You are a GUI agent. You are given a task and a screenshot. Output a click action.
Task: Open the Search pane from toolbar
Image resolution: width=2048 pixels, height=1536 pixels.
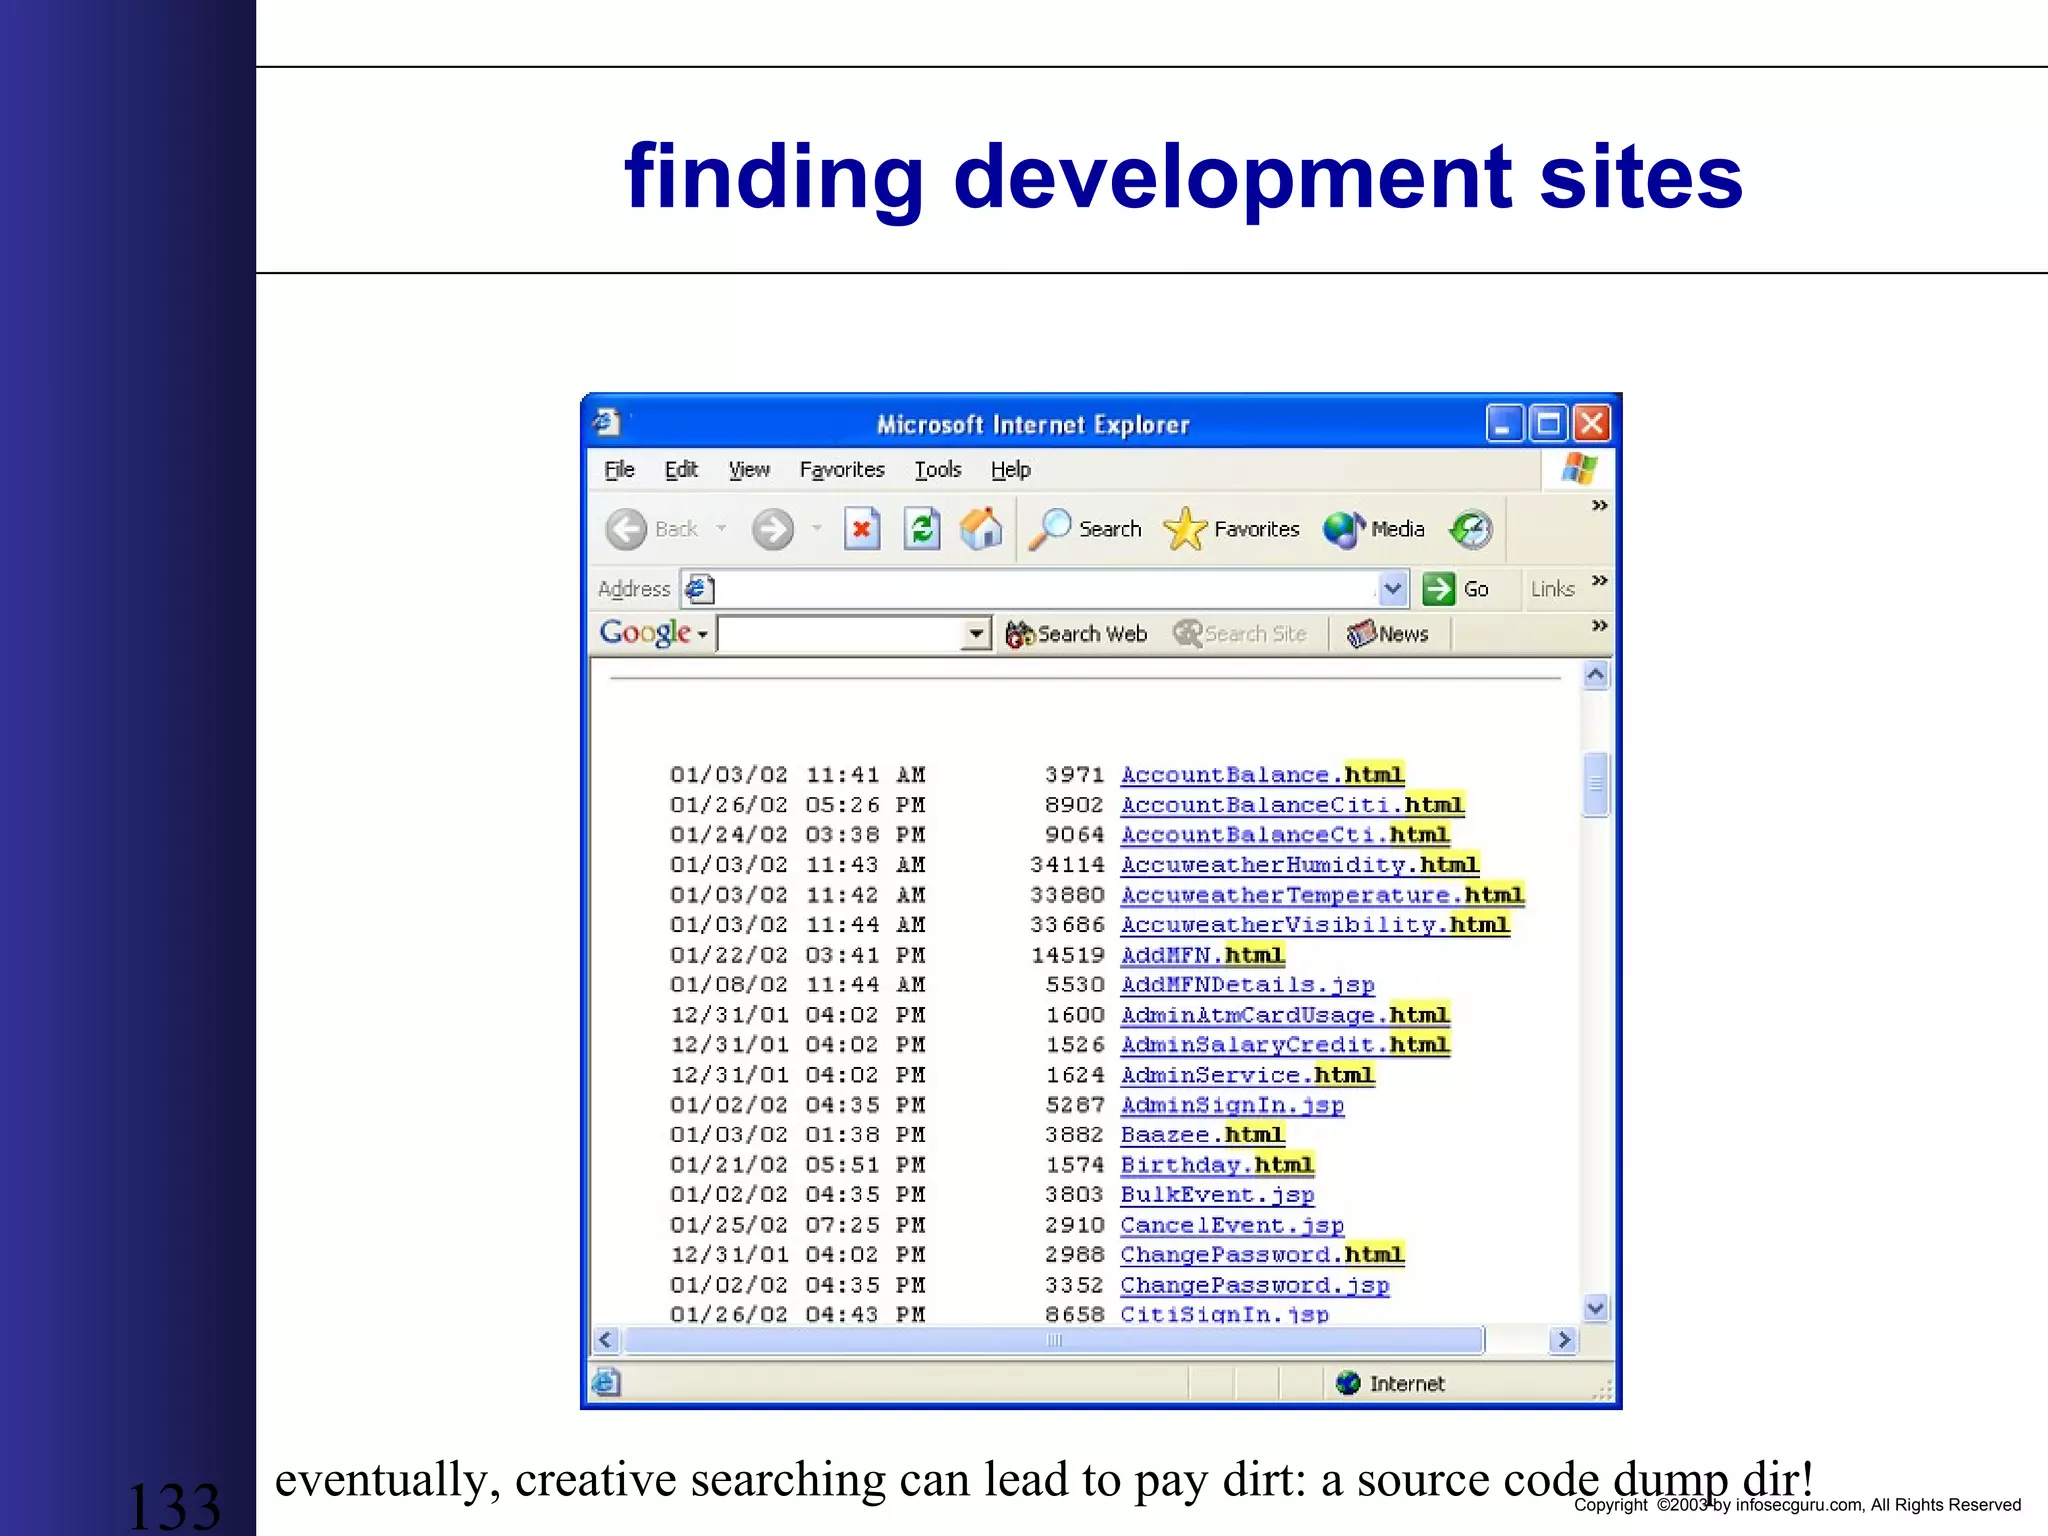coord(1086,529)
